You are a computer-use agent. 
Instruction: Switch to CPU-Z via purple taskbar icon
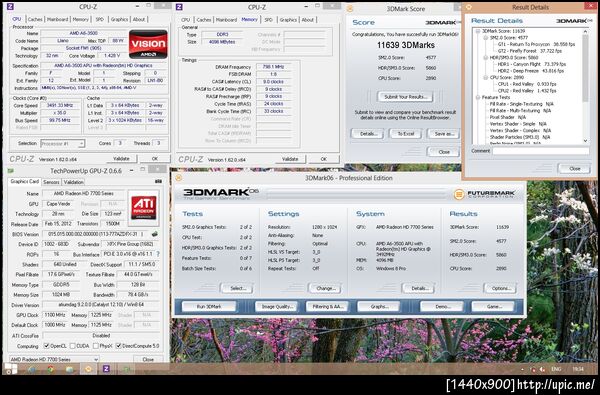106,369
